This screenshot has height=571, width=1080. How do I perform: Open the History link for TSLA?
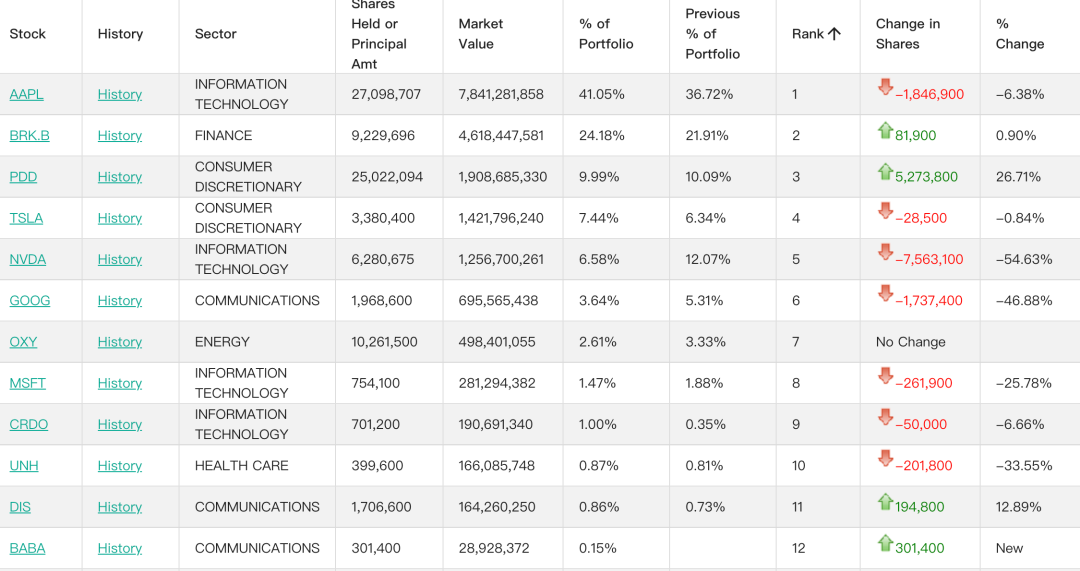pos(120,218)
